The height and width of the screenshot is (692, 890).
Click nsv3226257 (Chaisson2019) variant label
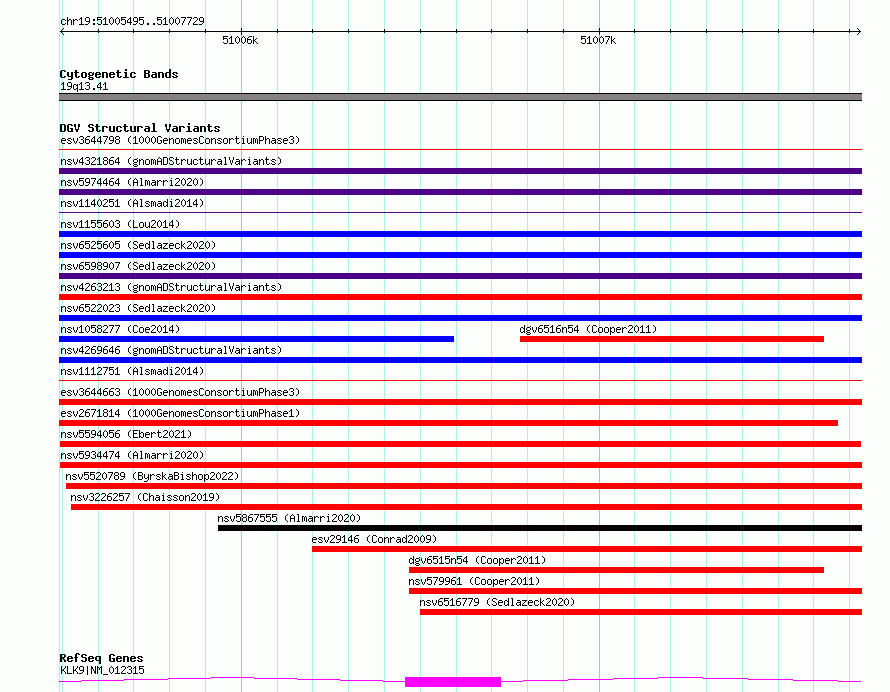pyautogui.click(x=145, y=497)
